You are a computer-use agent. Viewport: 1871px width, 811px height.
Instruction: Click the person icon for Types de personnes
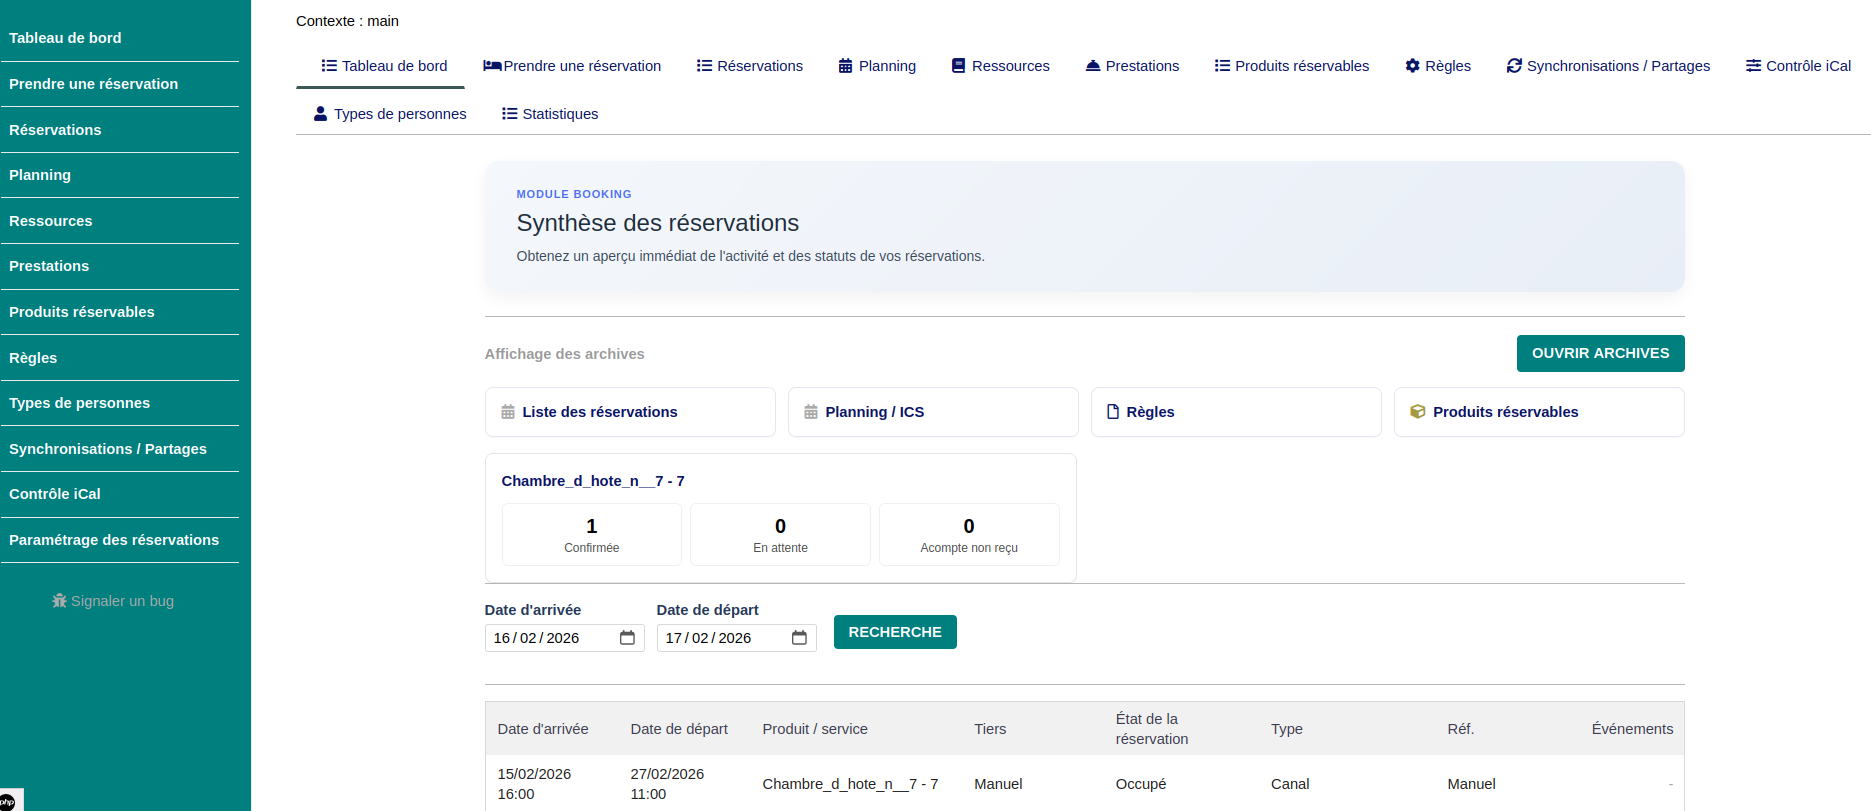[320, 114]
